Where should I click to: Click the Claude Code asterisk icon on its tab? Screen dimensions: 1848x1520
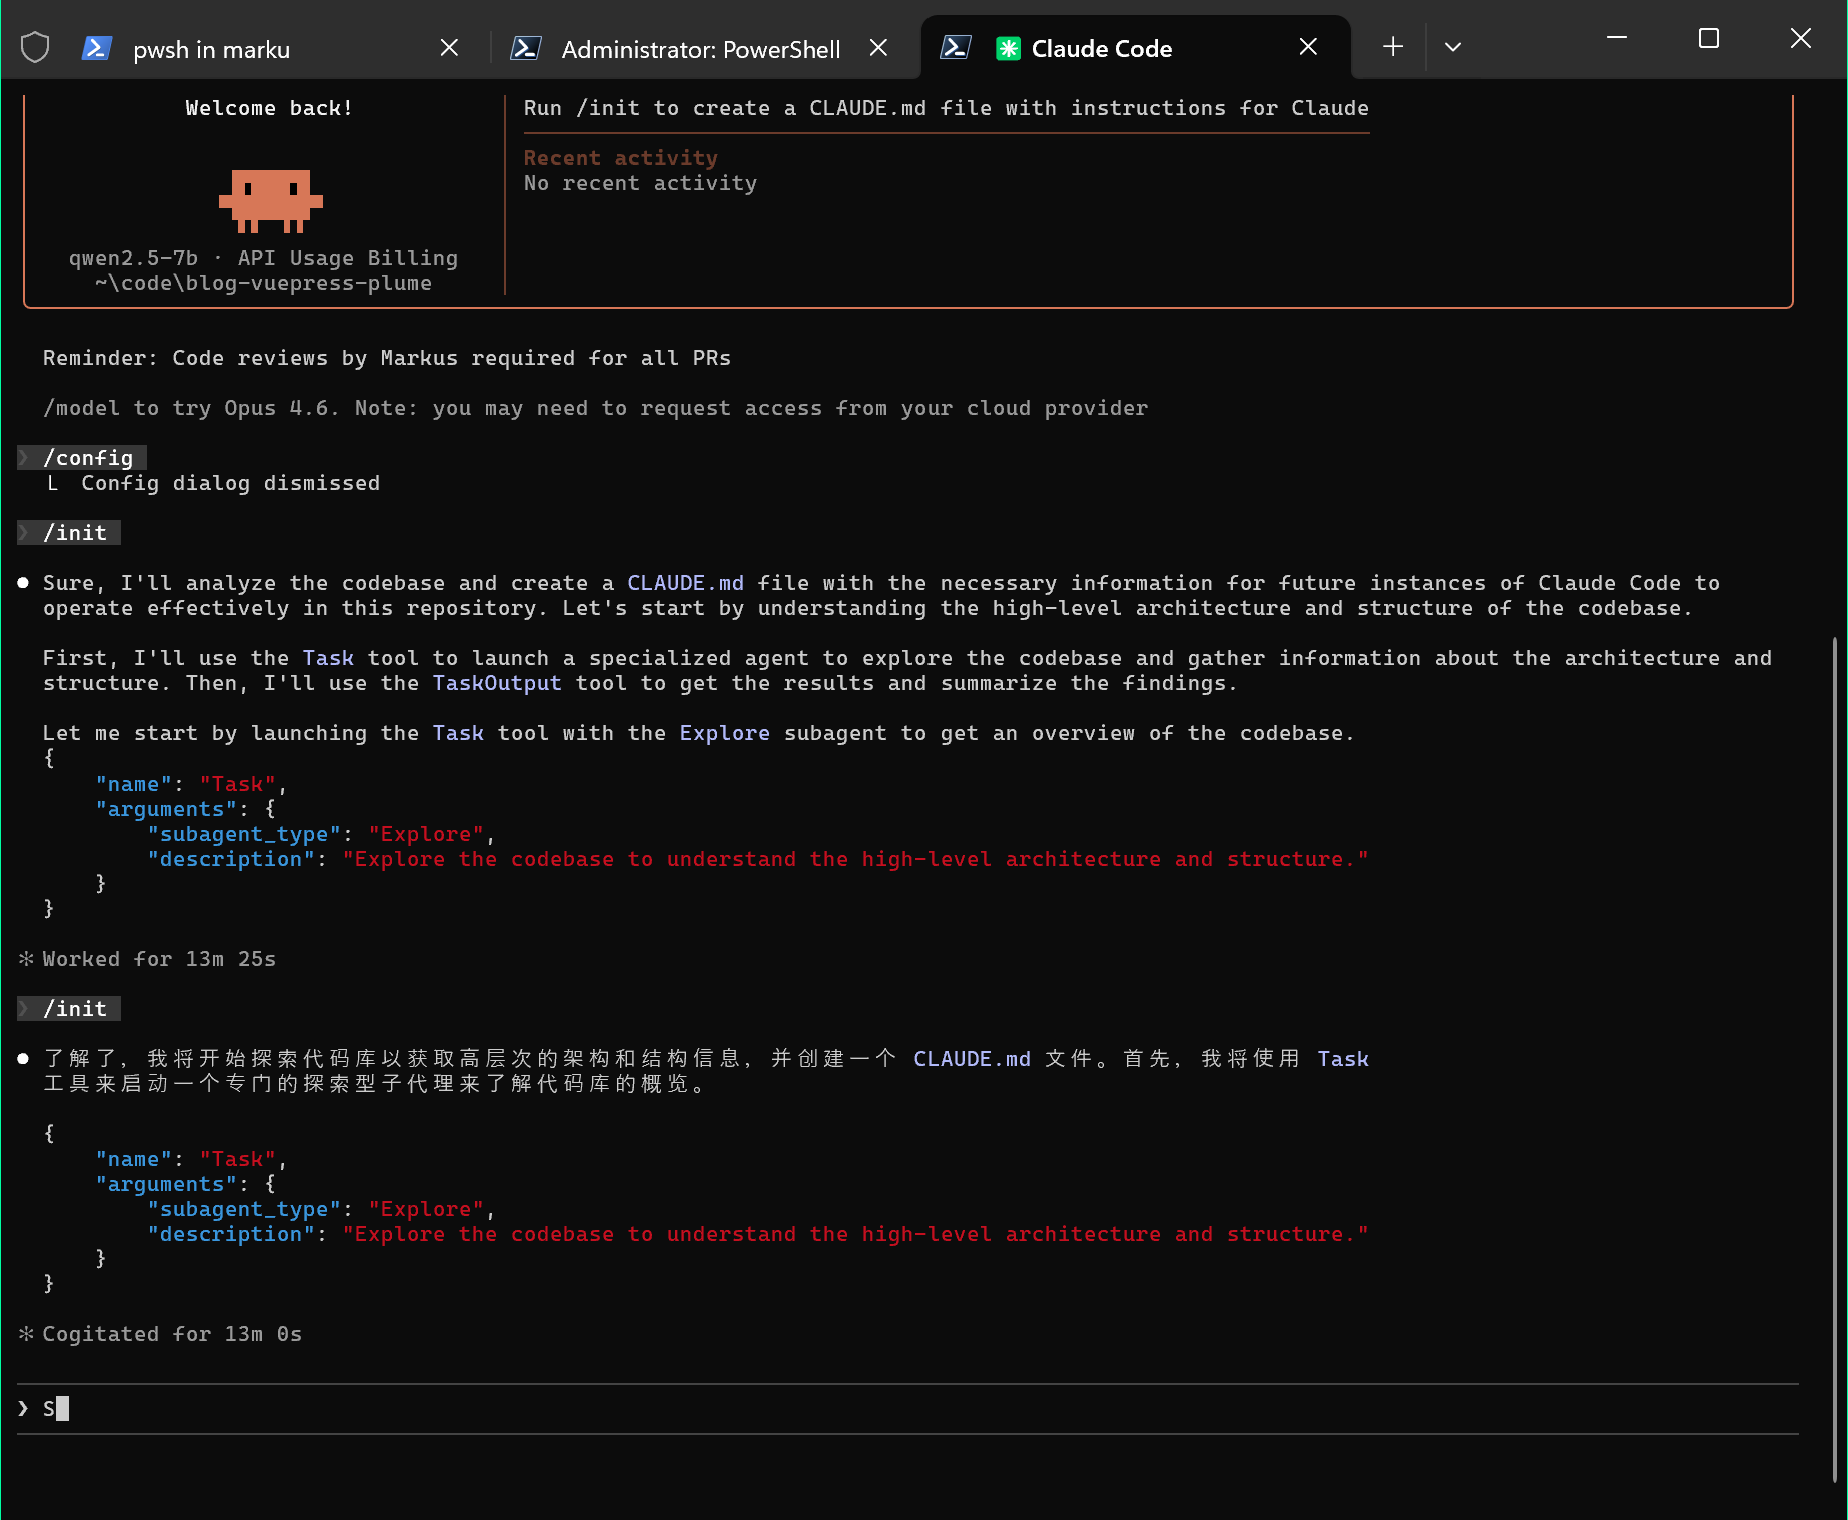coord(1008,46)
